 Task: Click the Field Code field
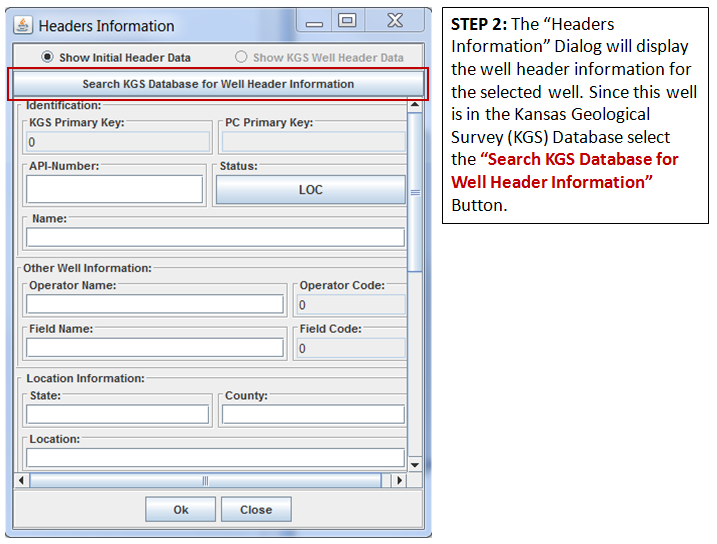[351, 348]
